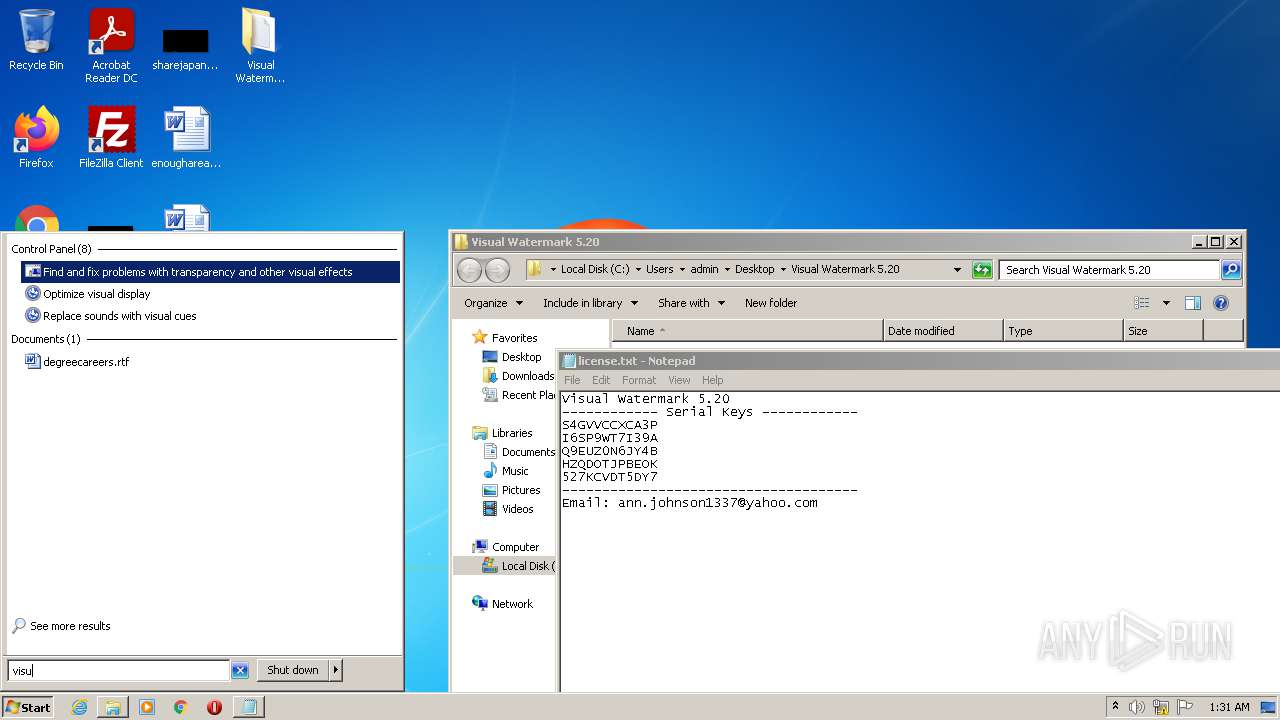Toggle the preview pane icon
This screenshot has height=720, width=1280.
[x=1193, y=303]
